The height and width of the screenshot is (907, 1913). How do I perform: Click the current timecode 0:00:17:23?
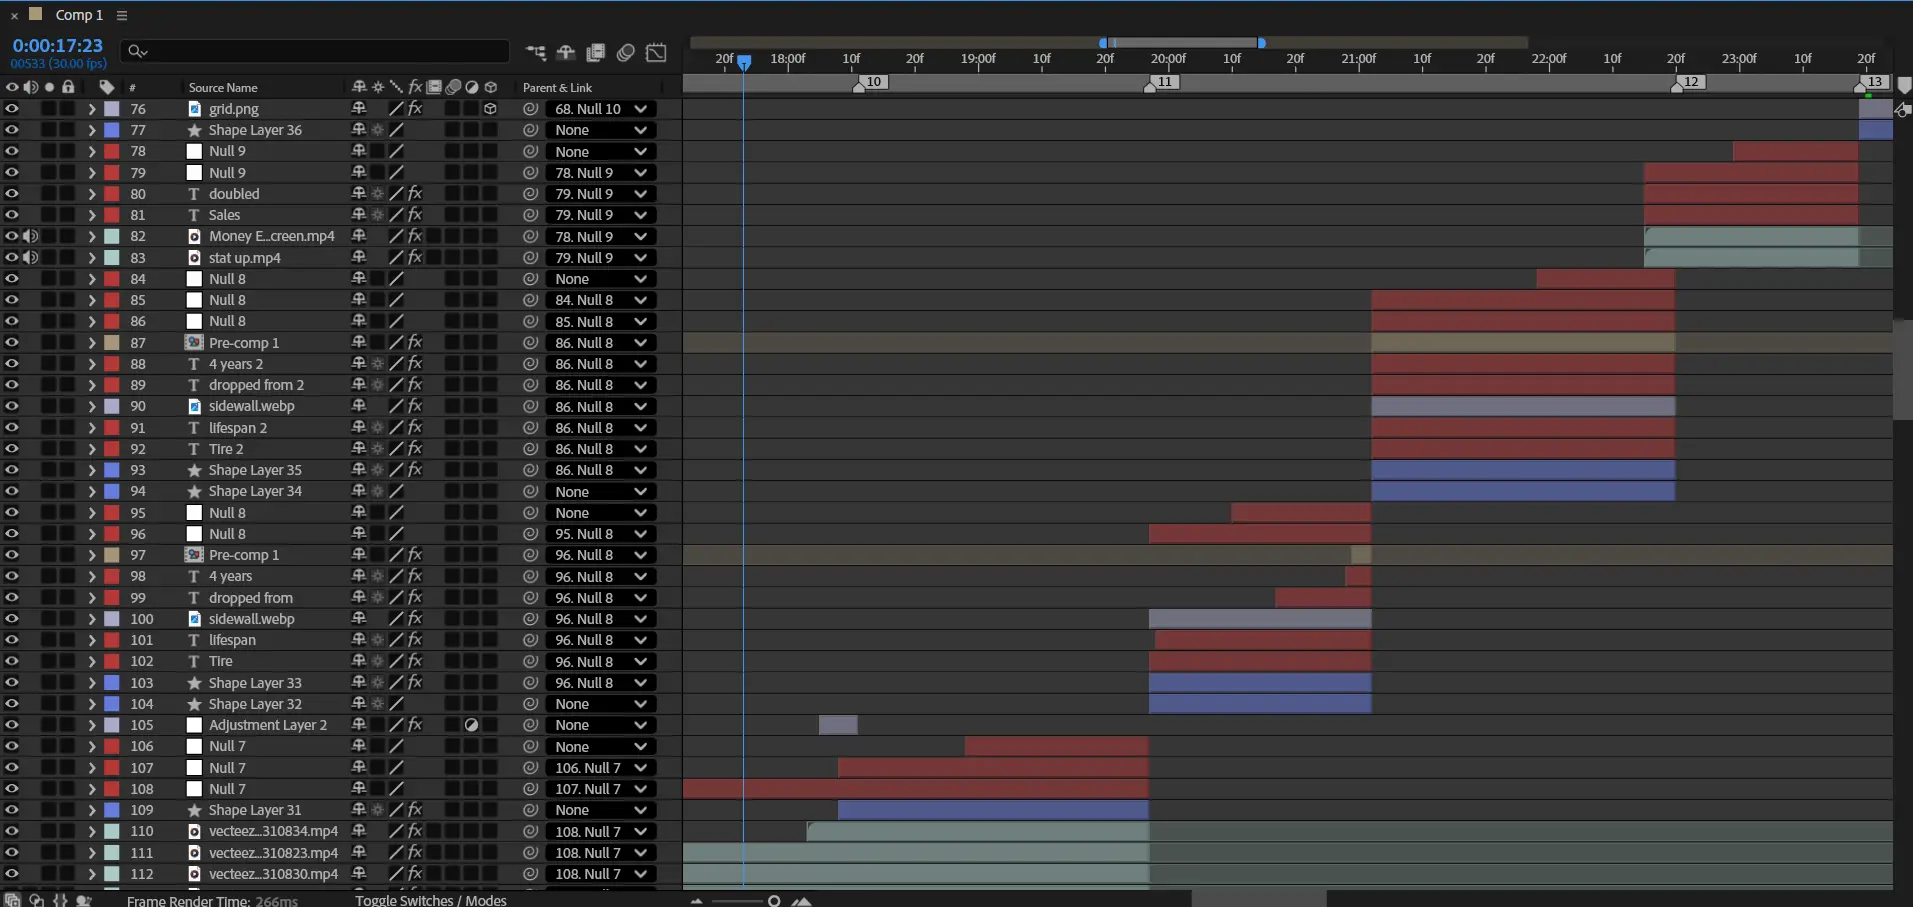(58, 46)
